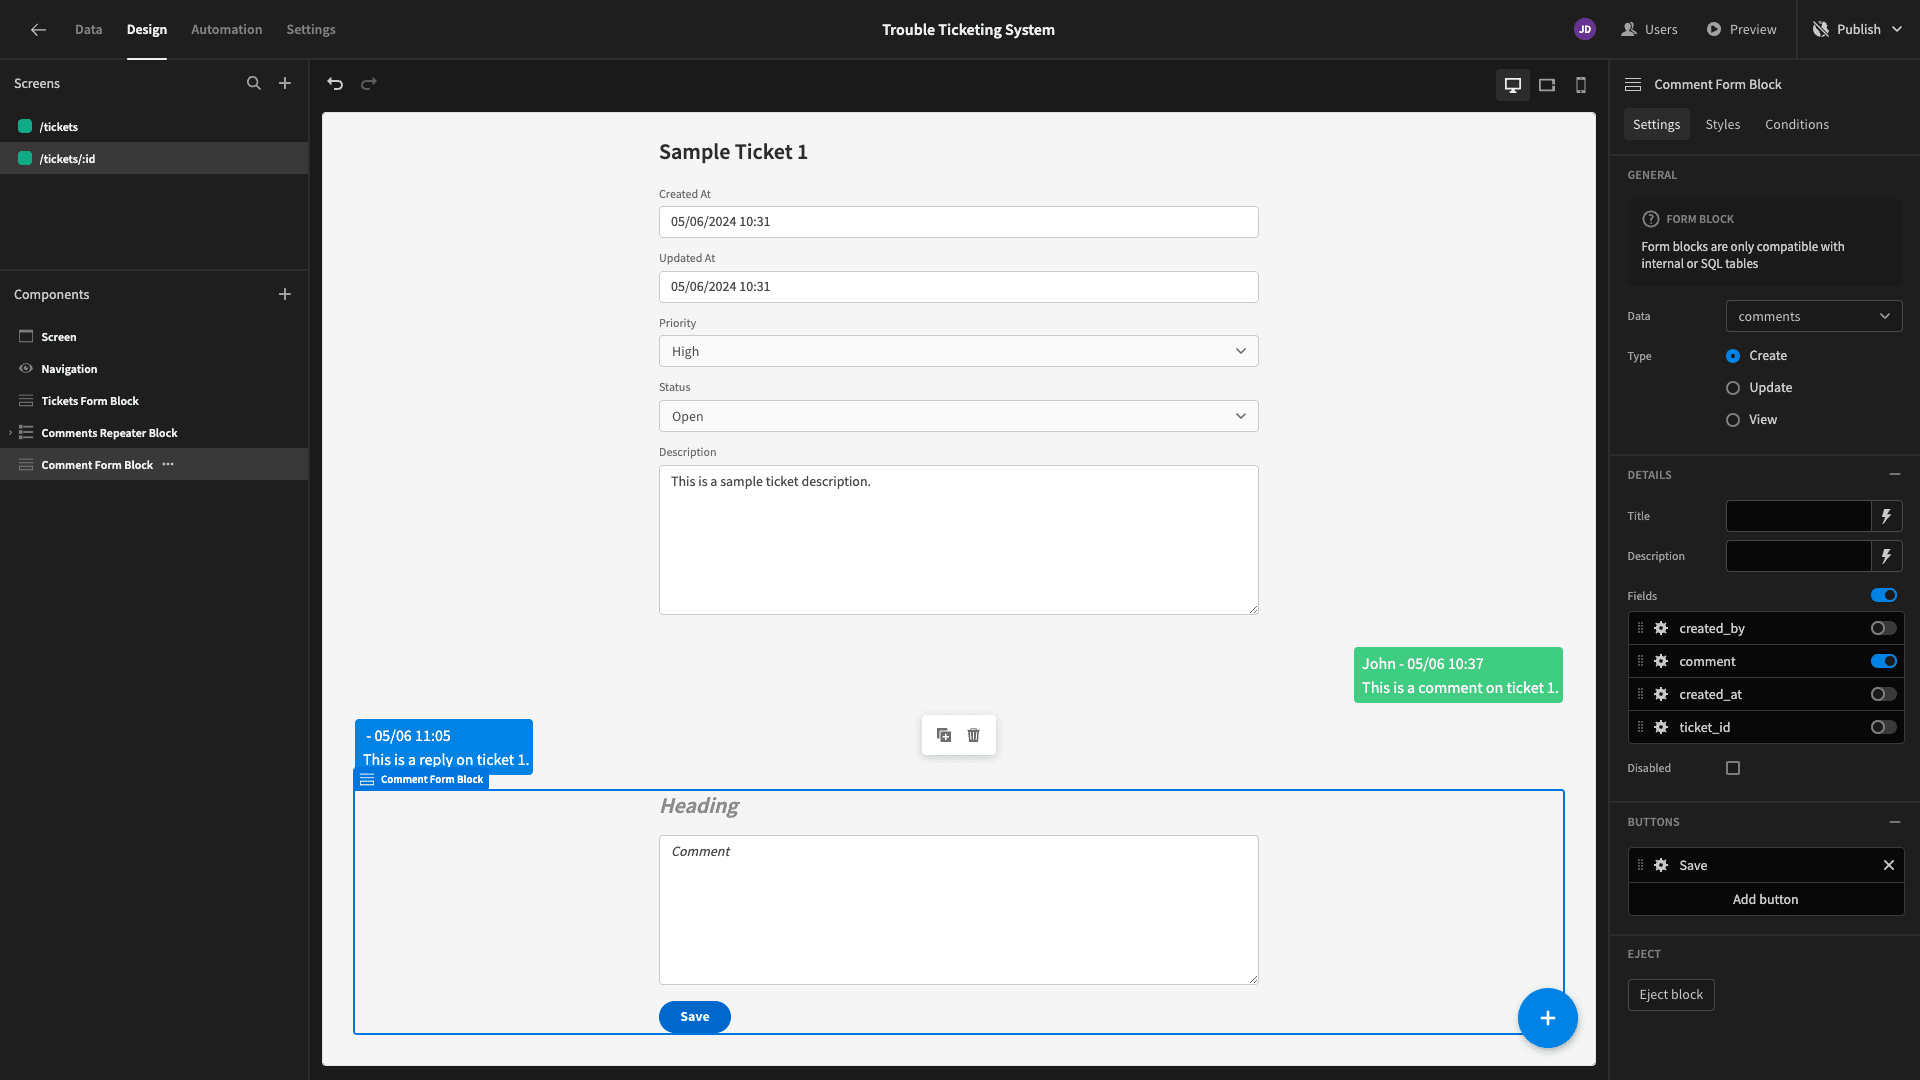
Task: Toggle the main Fields switch
Action: tap(1884, 596)
